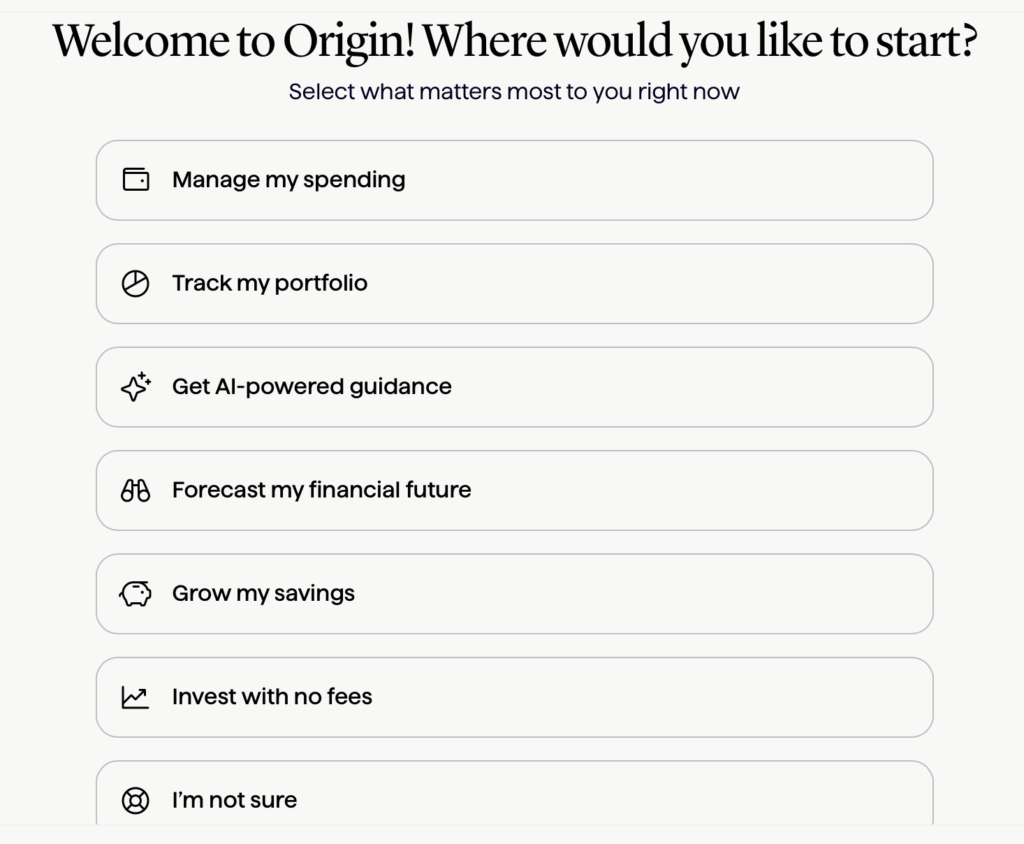Click the Select what matters most subtitle
Image resolution: width=1024 pixels, height=844 pixels.
pos(514,91)
